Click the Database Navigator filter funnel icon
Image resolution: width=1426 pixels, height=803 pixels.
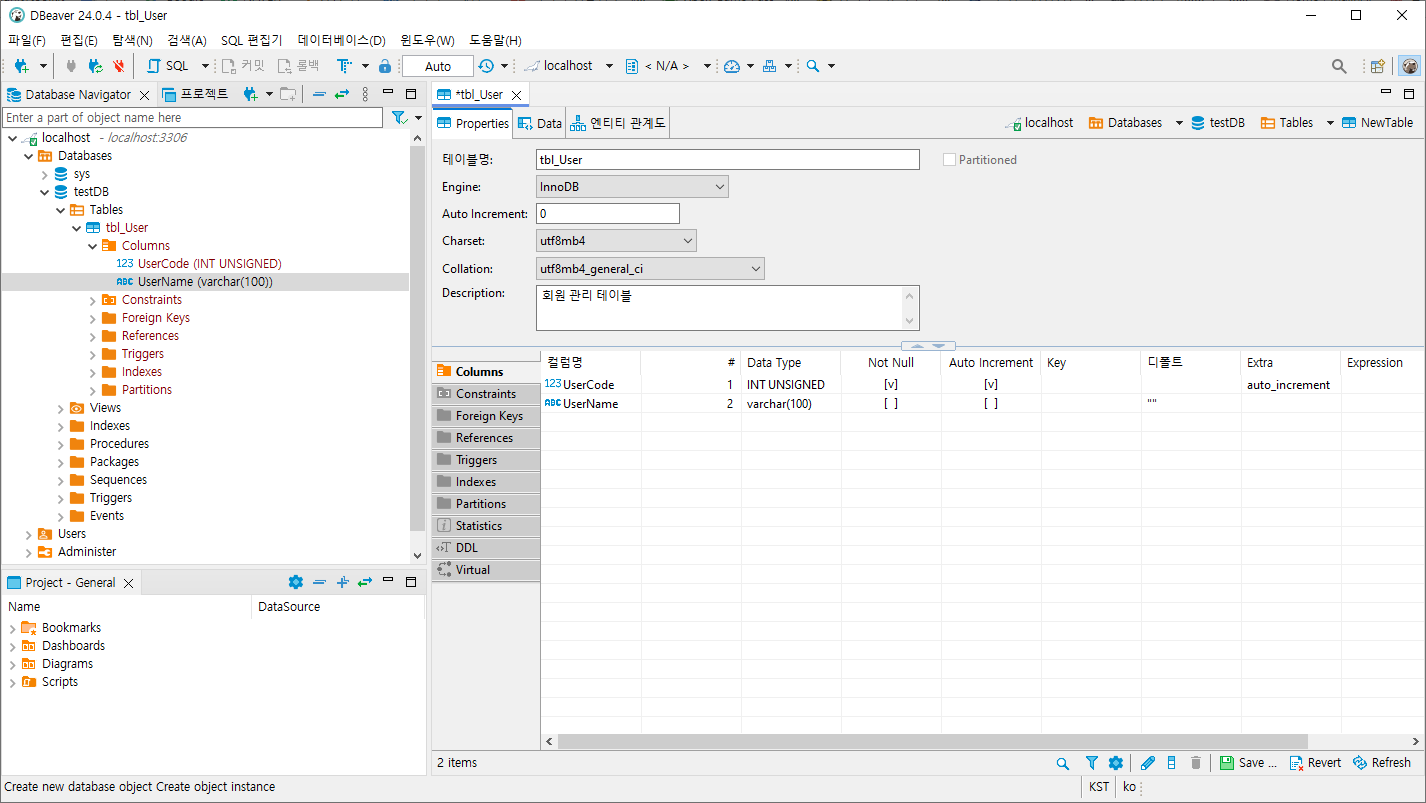pos(399,118)
